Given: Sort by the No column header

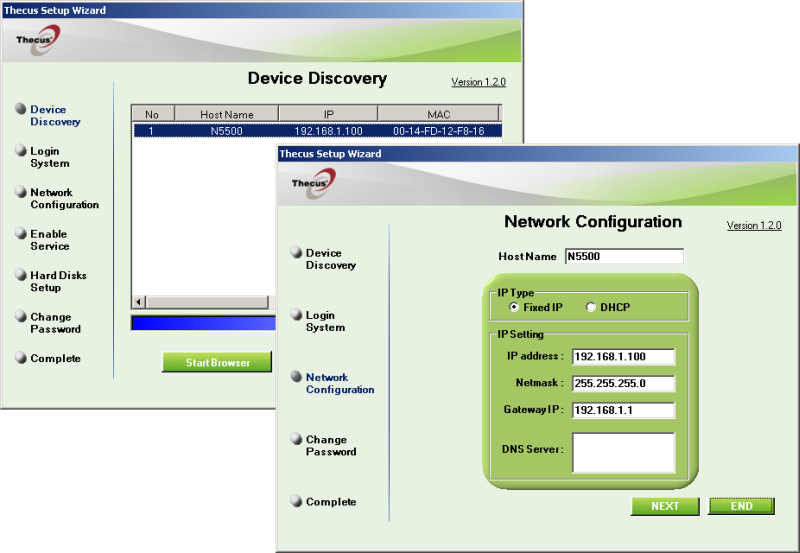Looking at the screenshot, I should coord(153,114).
